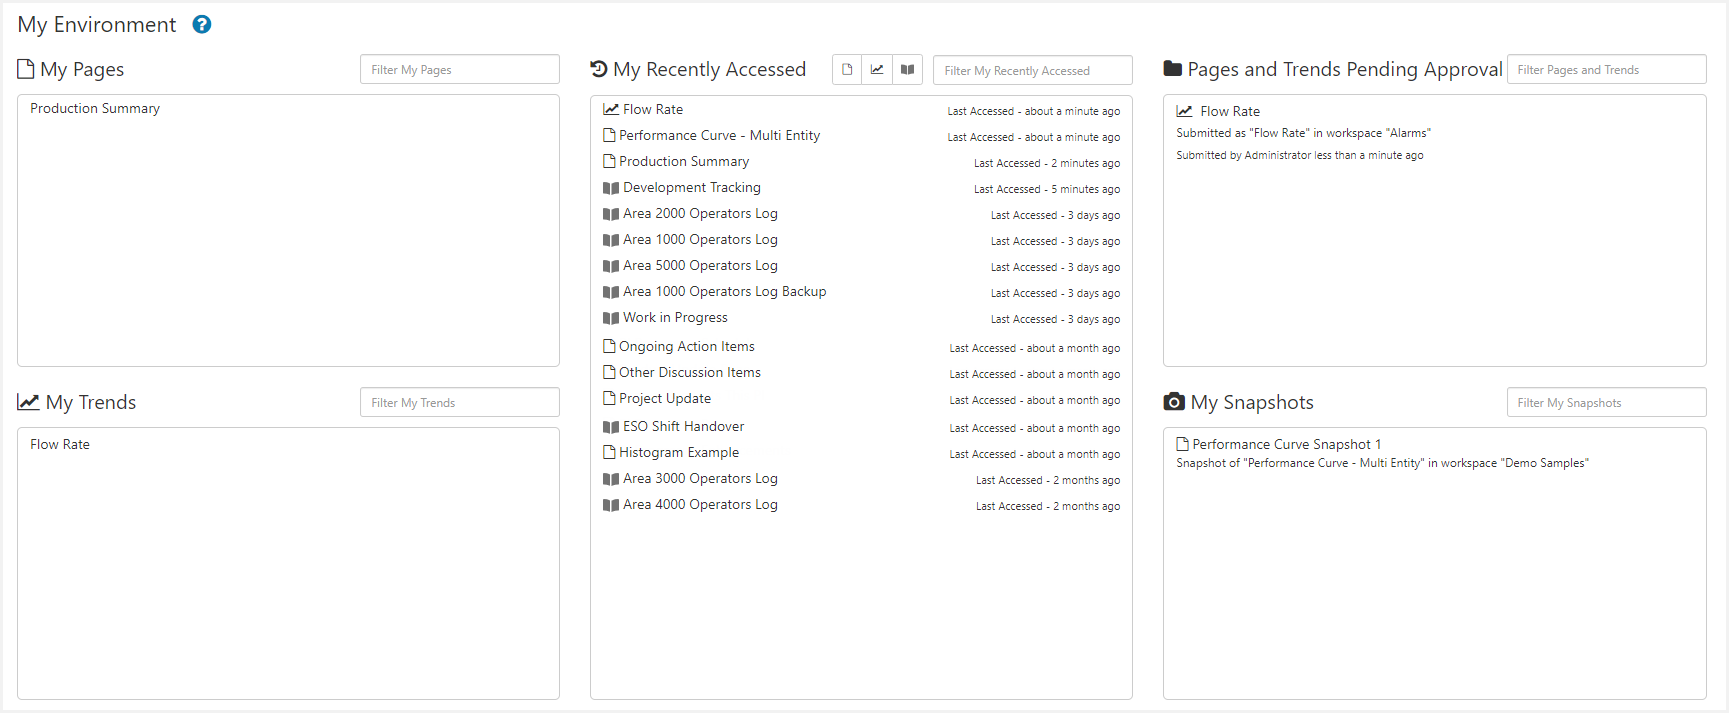Image resolution: width=1729 pixels, height=713 pixels.
Task: Open Flow Rate under My Trends
Action: coord(60,445)
